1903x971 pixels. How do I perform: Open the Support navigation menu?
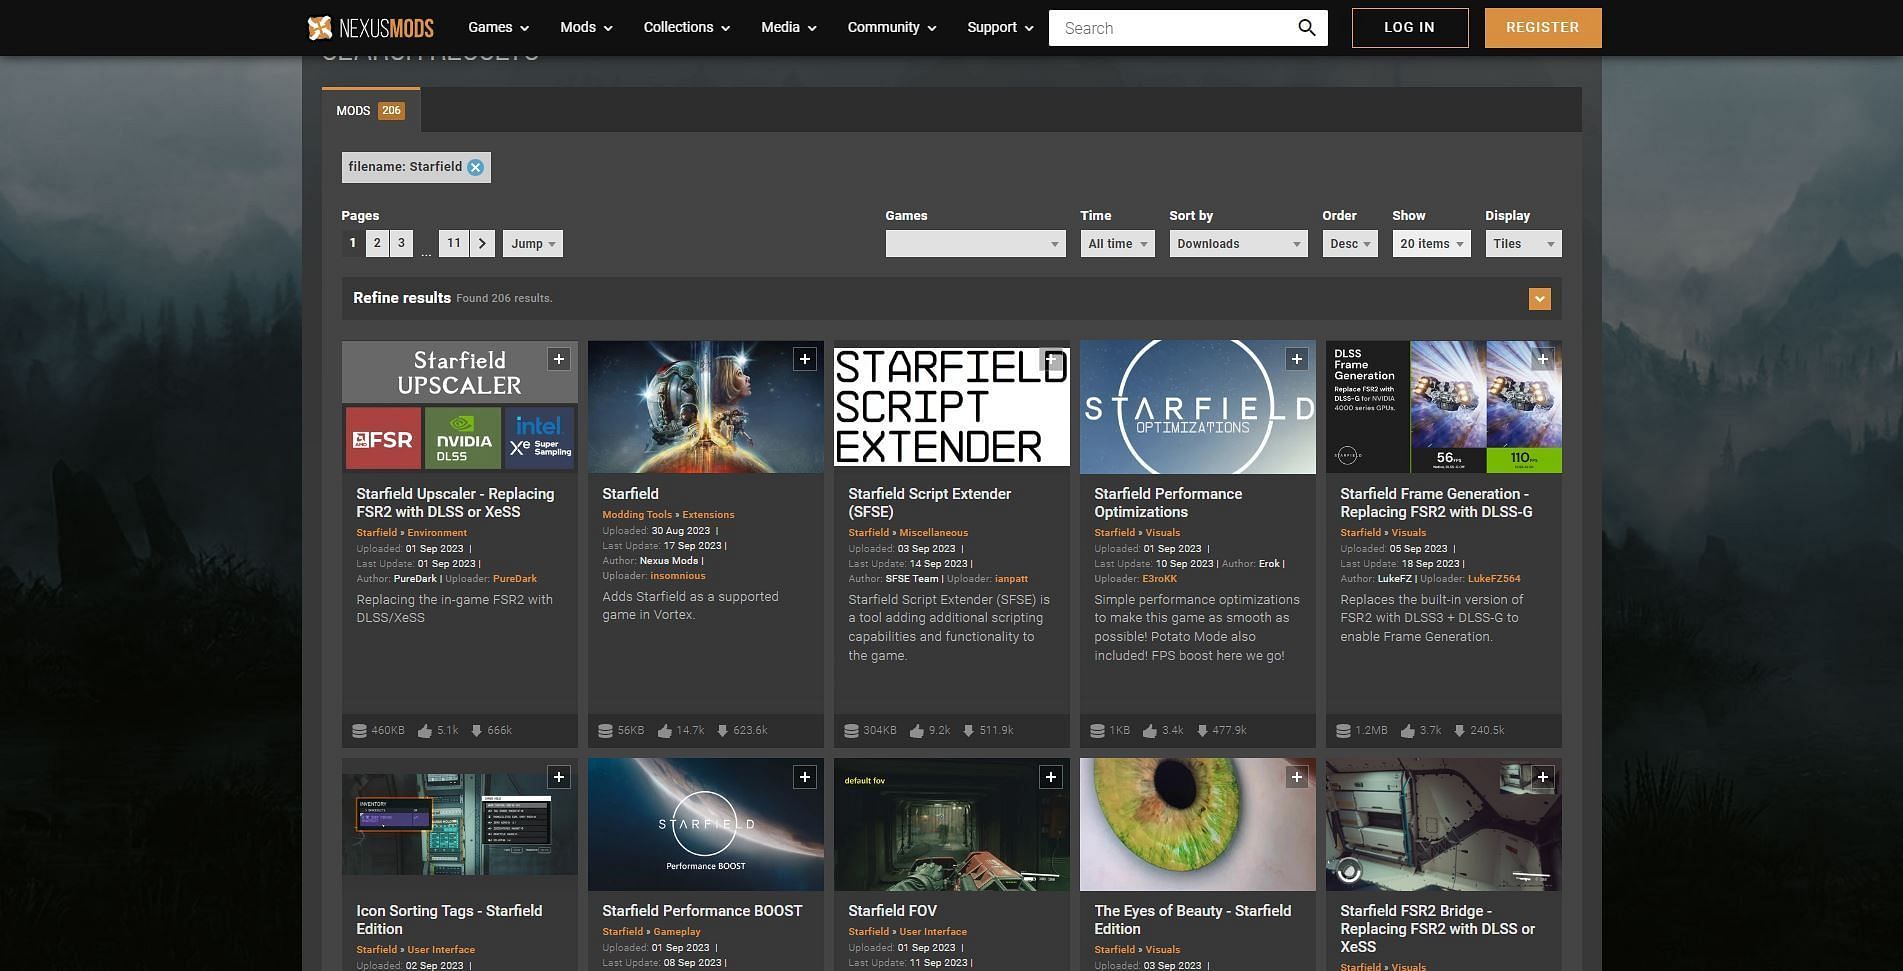(1000, 28)
